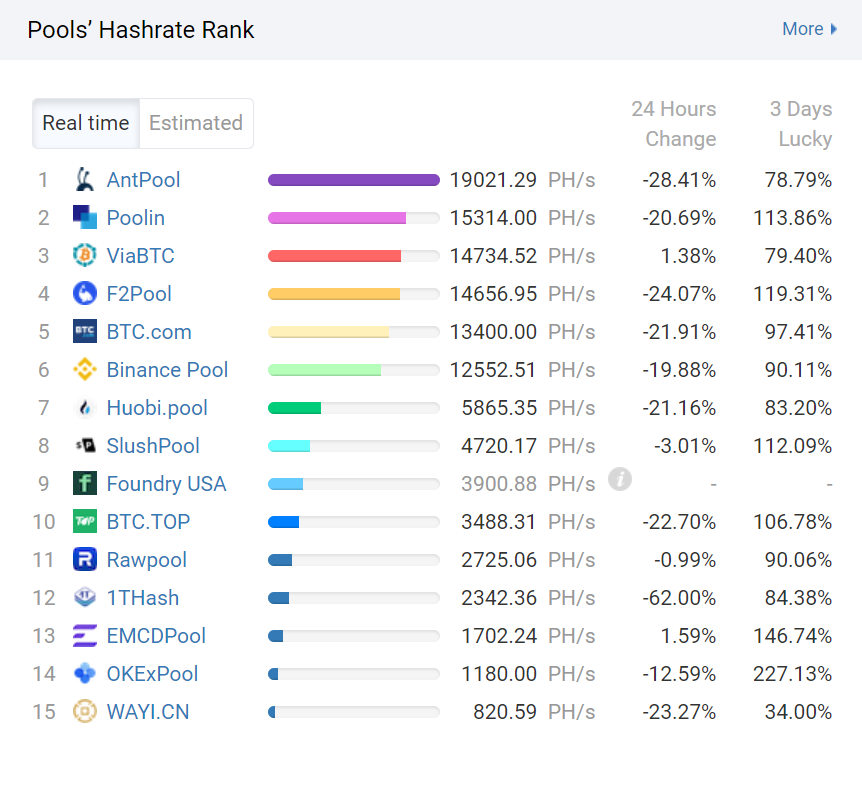Open the OKExPool link
The width and height of the screenshot is (862, 786).
pyautogui.click(x=152, y=673)
